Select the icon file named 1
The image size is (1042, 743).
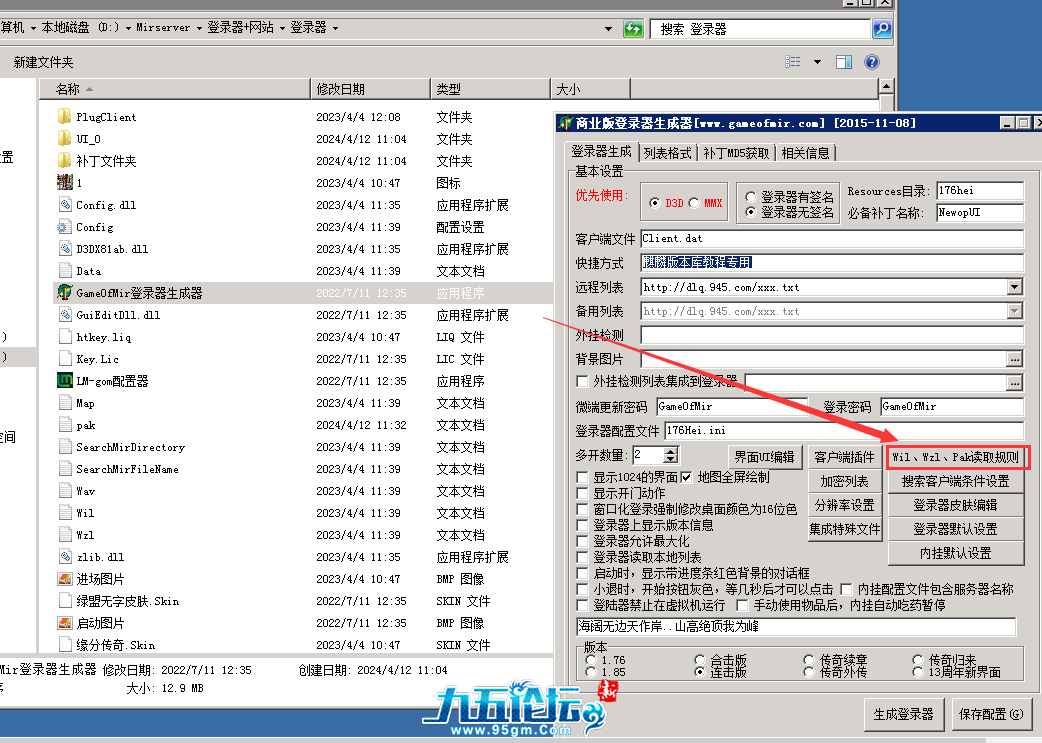click(x=64, y=183)
